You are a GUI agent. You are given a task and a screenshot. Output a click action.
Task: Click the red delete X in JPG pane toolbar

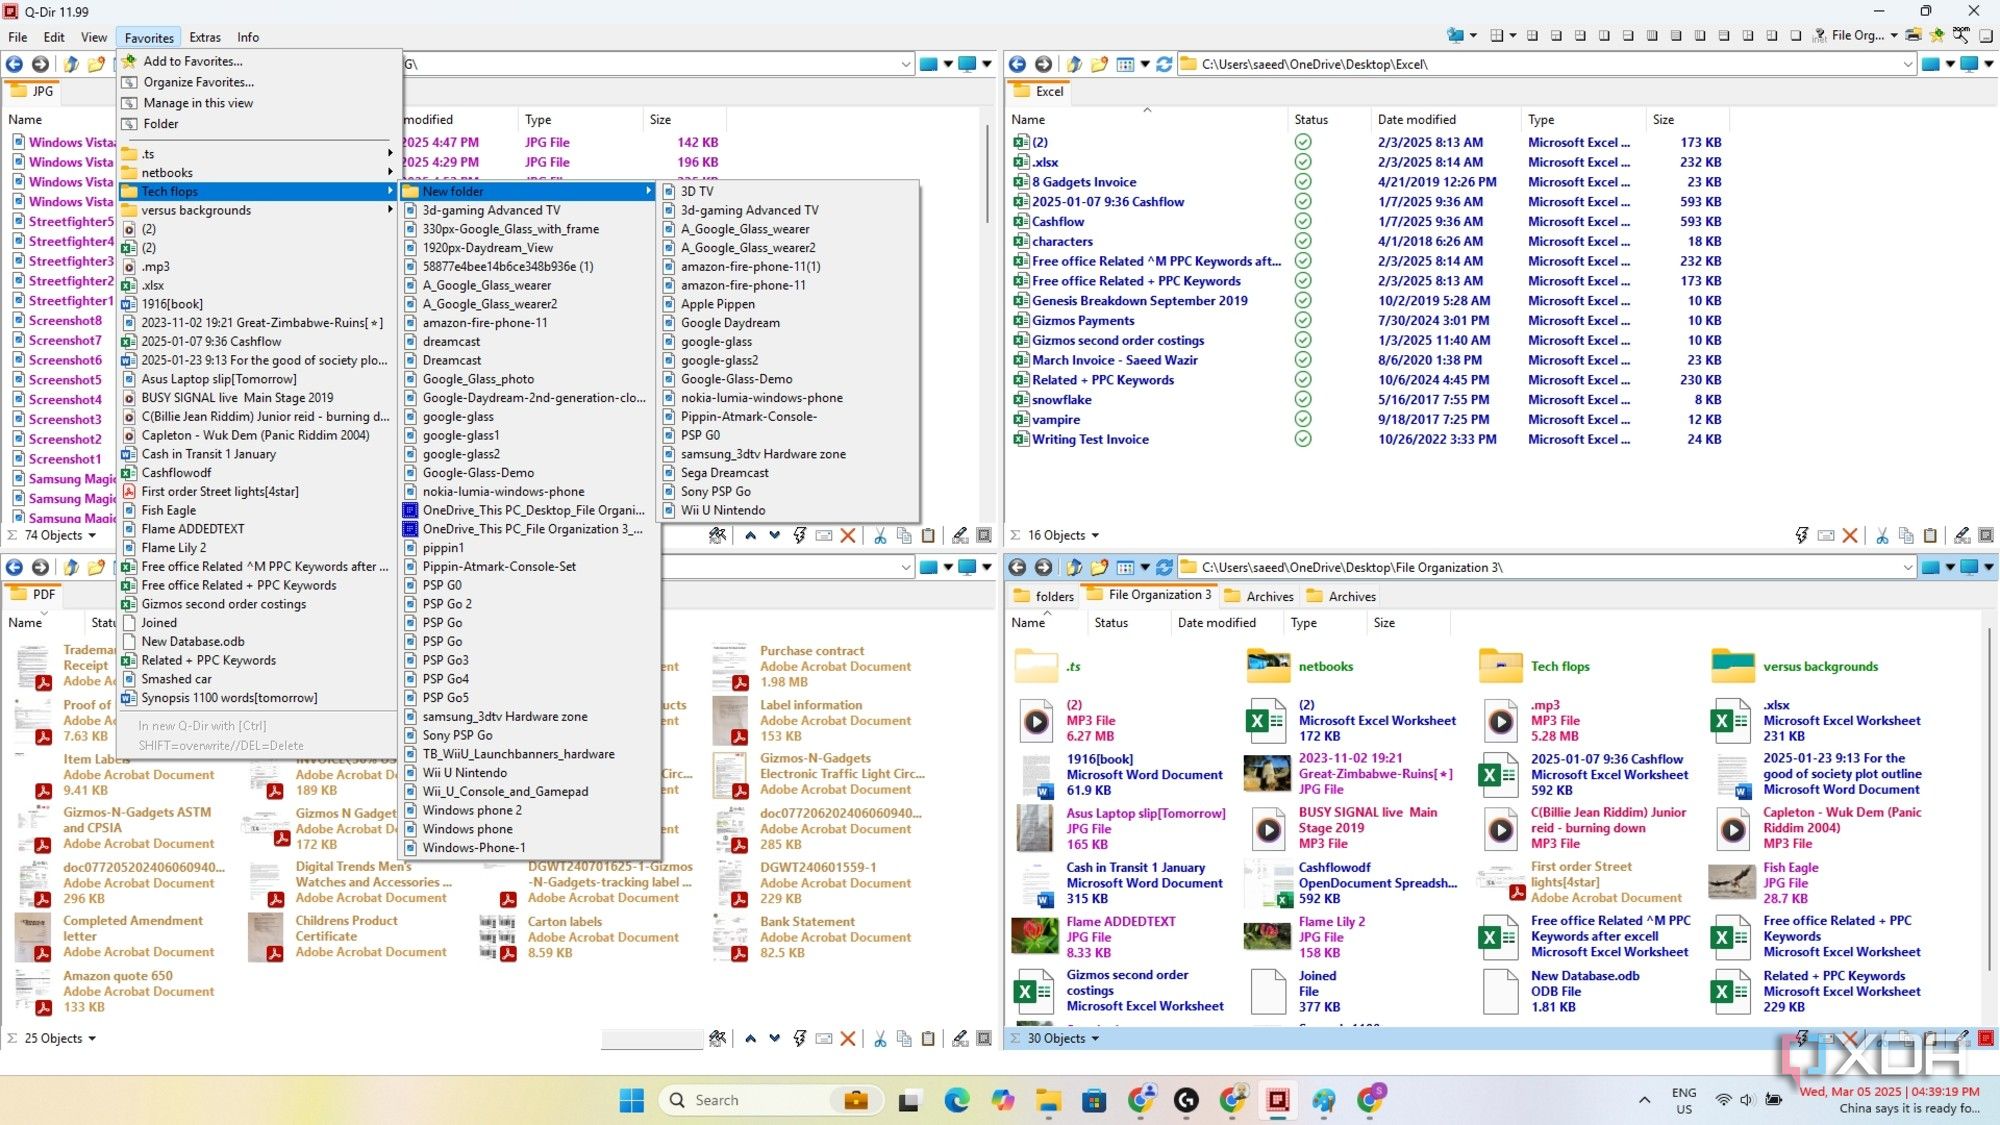848,536
